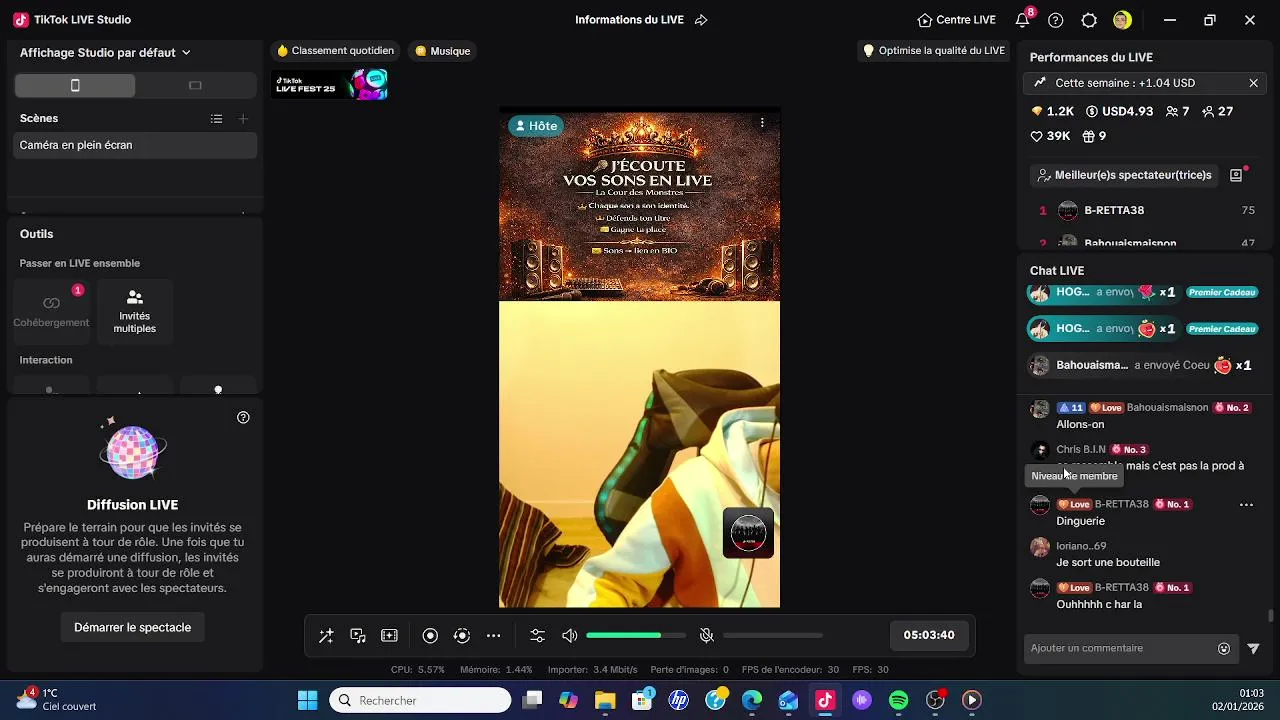The width and height of the screenshot is (1280, 720).
Task: Select the landscape layout mode
Action: click(195, 86)
